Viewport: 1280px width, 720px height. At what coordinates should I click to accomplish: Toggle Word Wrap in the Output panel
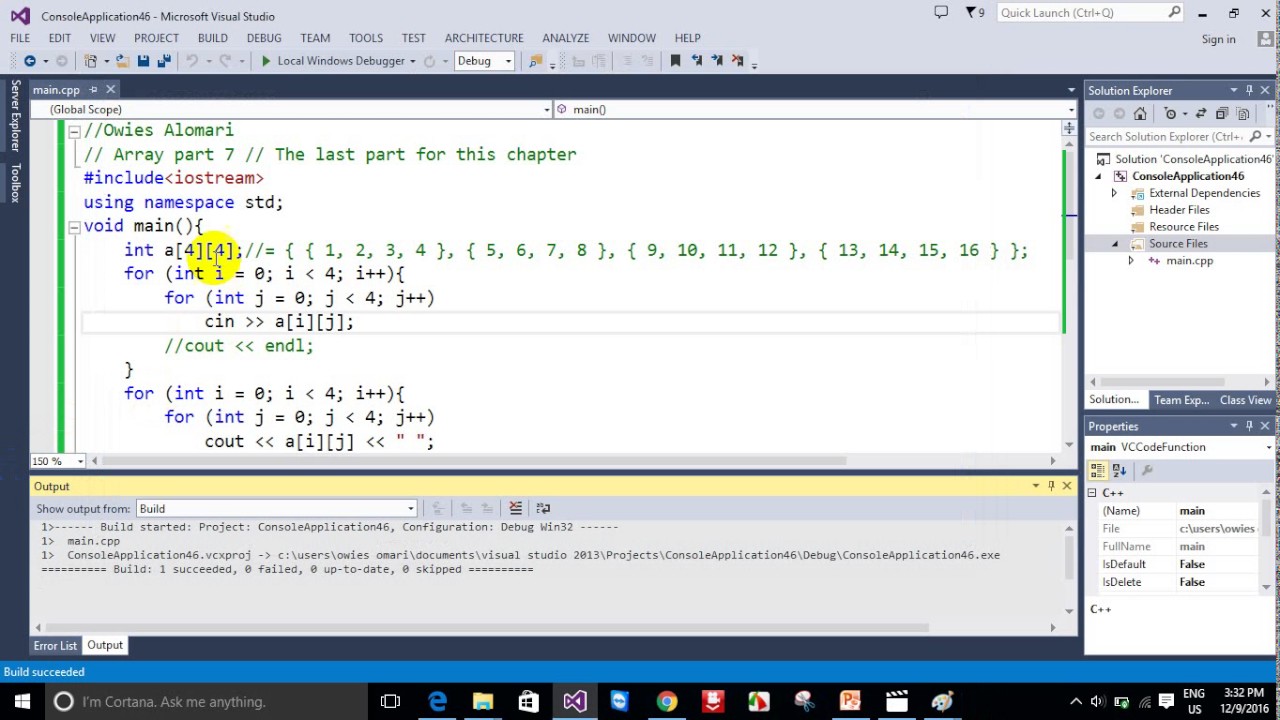pyautogui.click(x=543, y=508)
